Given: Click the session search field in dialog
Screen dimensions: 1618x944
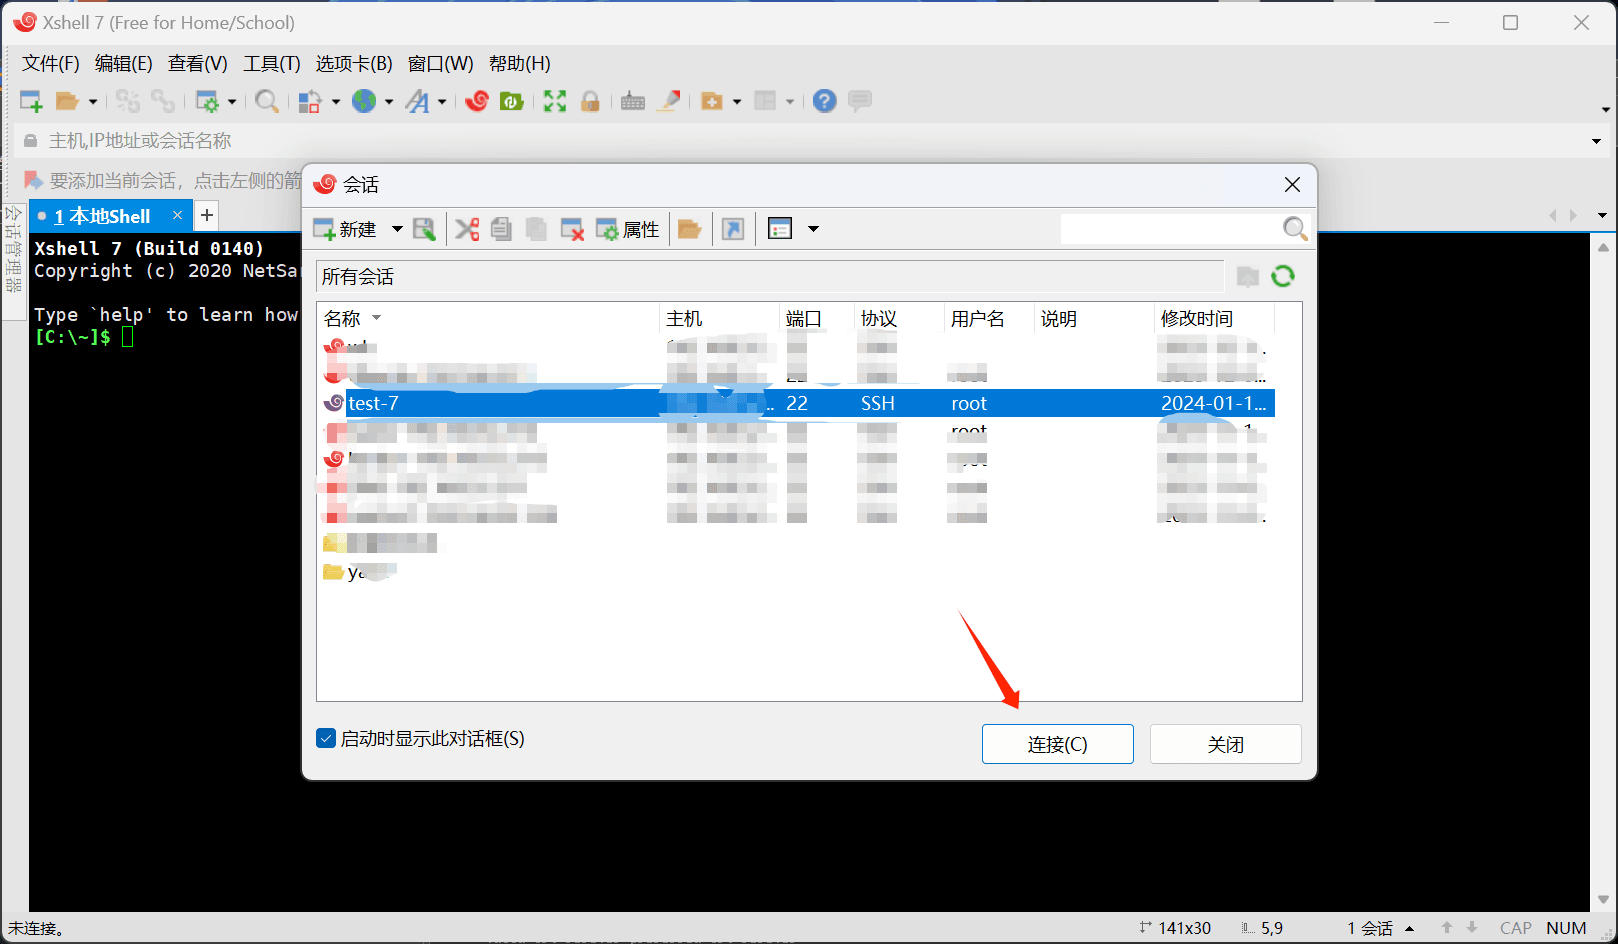Looking at the screenshot, I should [1170, 229].
